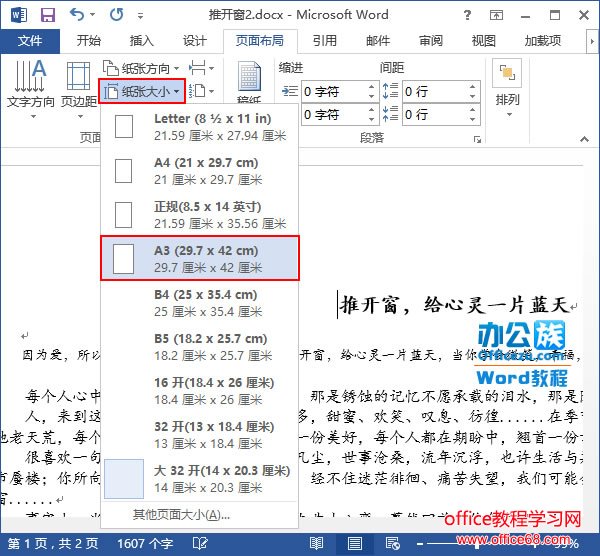The height and width of the screenshot is (556, 600).
Task: Click the spacing before field 0 行
Action: coord(435,91)
